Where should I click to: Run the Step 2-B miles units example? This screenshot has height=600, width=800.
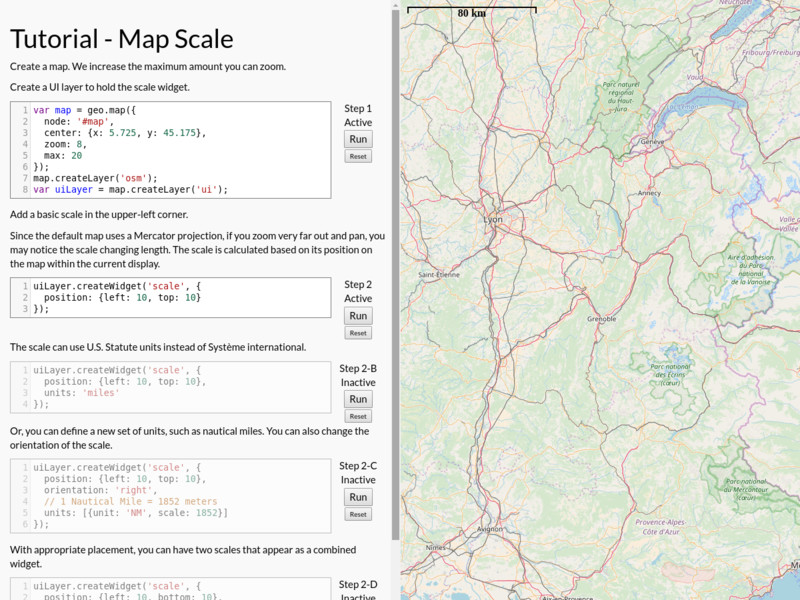[358, 398]
